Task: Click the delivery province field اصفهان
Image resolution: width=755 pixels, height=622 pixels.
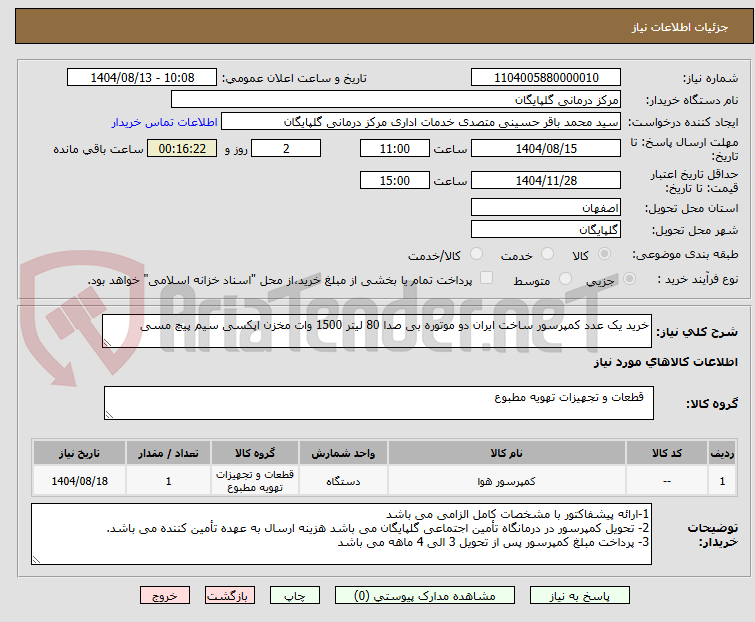Action: pyautogui.click(x=546, y=207)
